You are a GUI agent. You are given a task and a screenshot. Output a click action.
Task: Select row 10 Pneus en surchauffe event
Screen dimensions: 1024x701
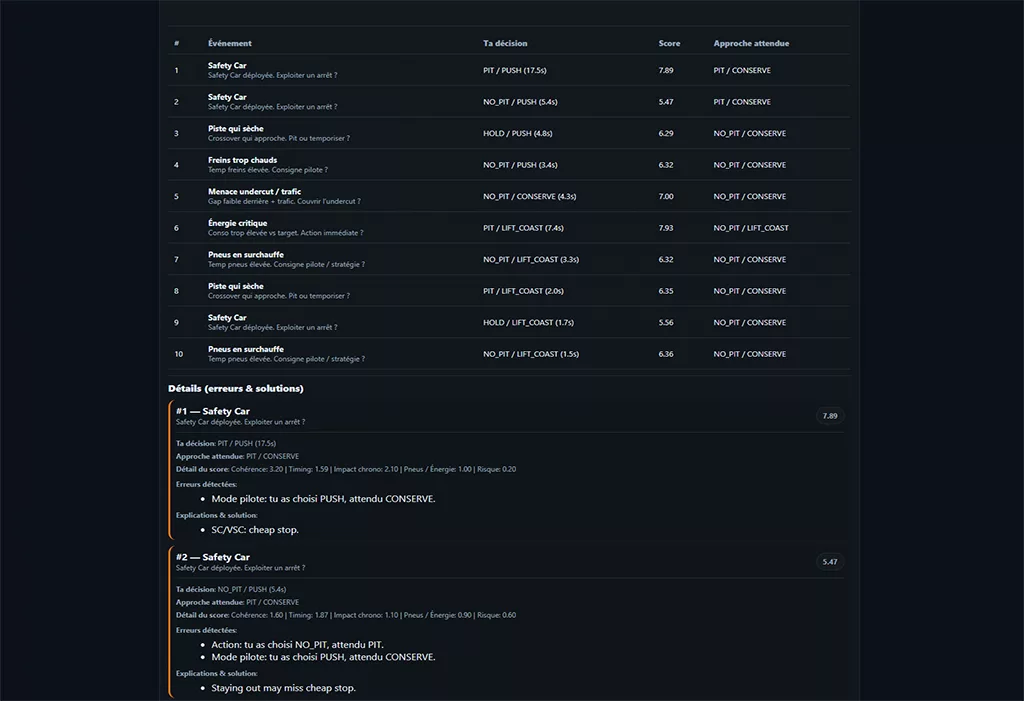(245, 349)
